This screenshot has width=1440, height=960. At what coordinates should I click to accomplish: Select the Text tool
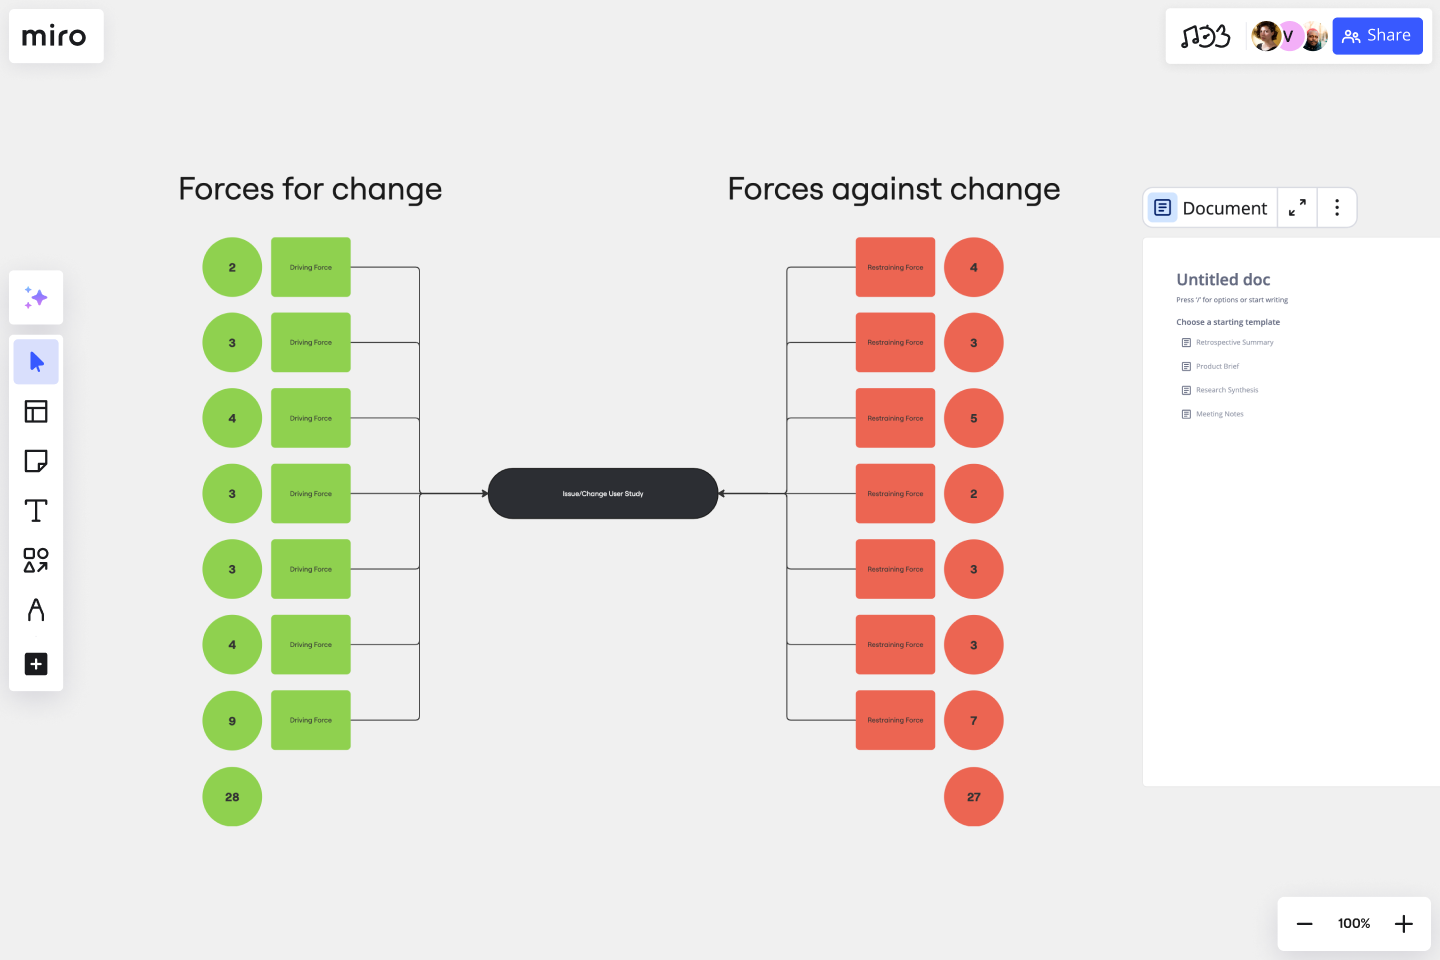point(35,510)
